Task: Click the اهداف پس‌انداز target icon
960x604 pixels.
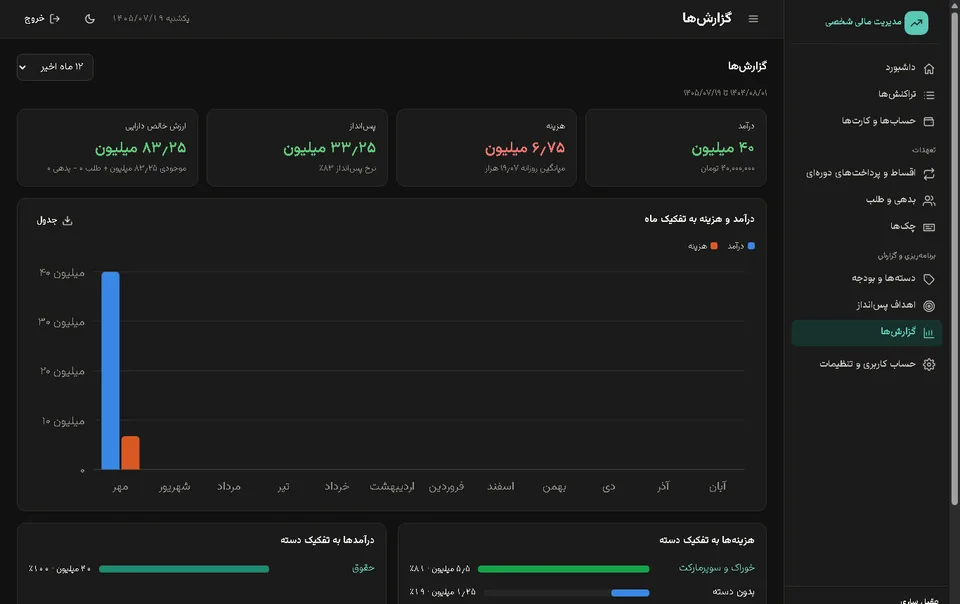Action: tap(929, 305)
